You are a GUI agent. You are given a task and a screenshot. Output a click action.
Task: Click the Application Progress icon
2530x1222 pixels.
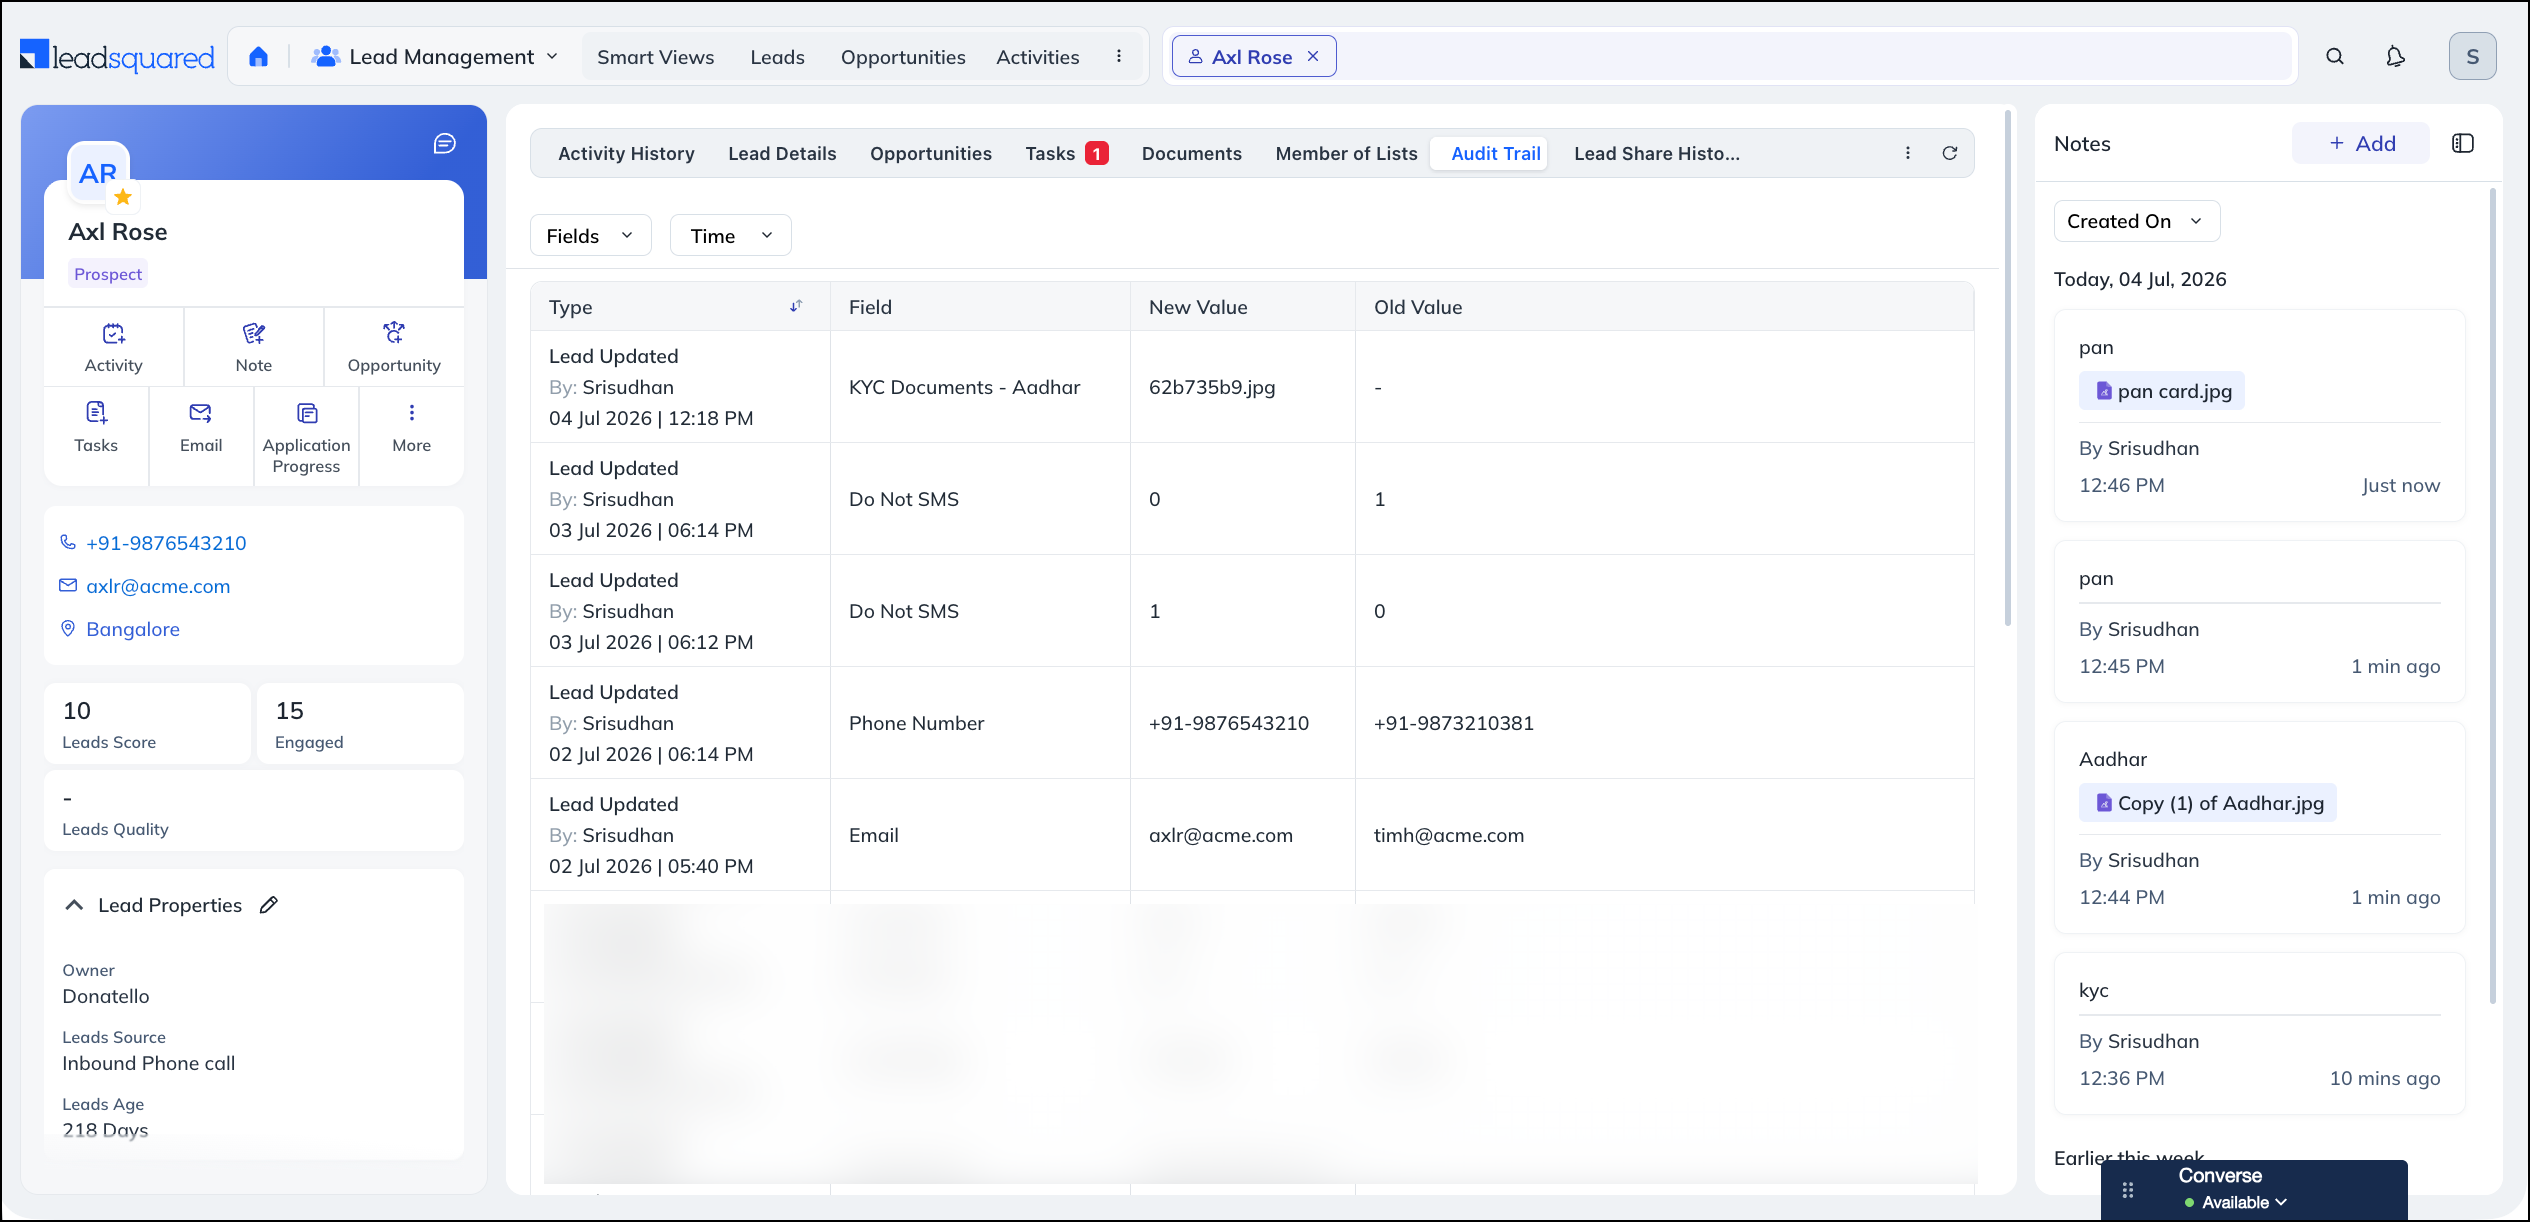click(307, 413)
